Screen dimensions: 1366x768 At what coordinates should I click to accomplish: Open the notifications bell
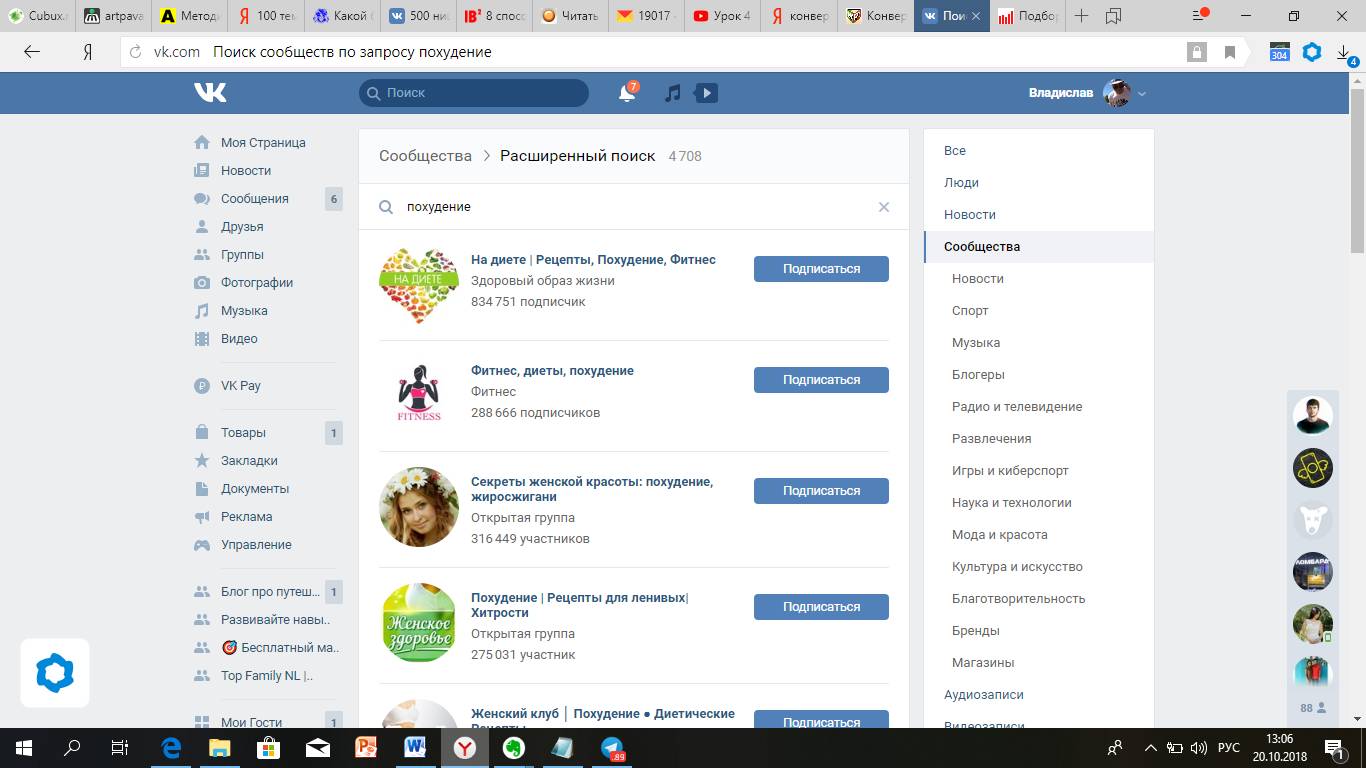click(x=627, y=93)
